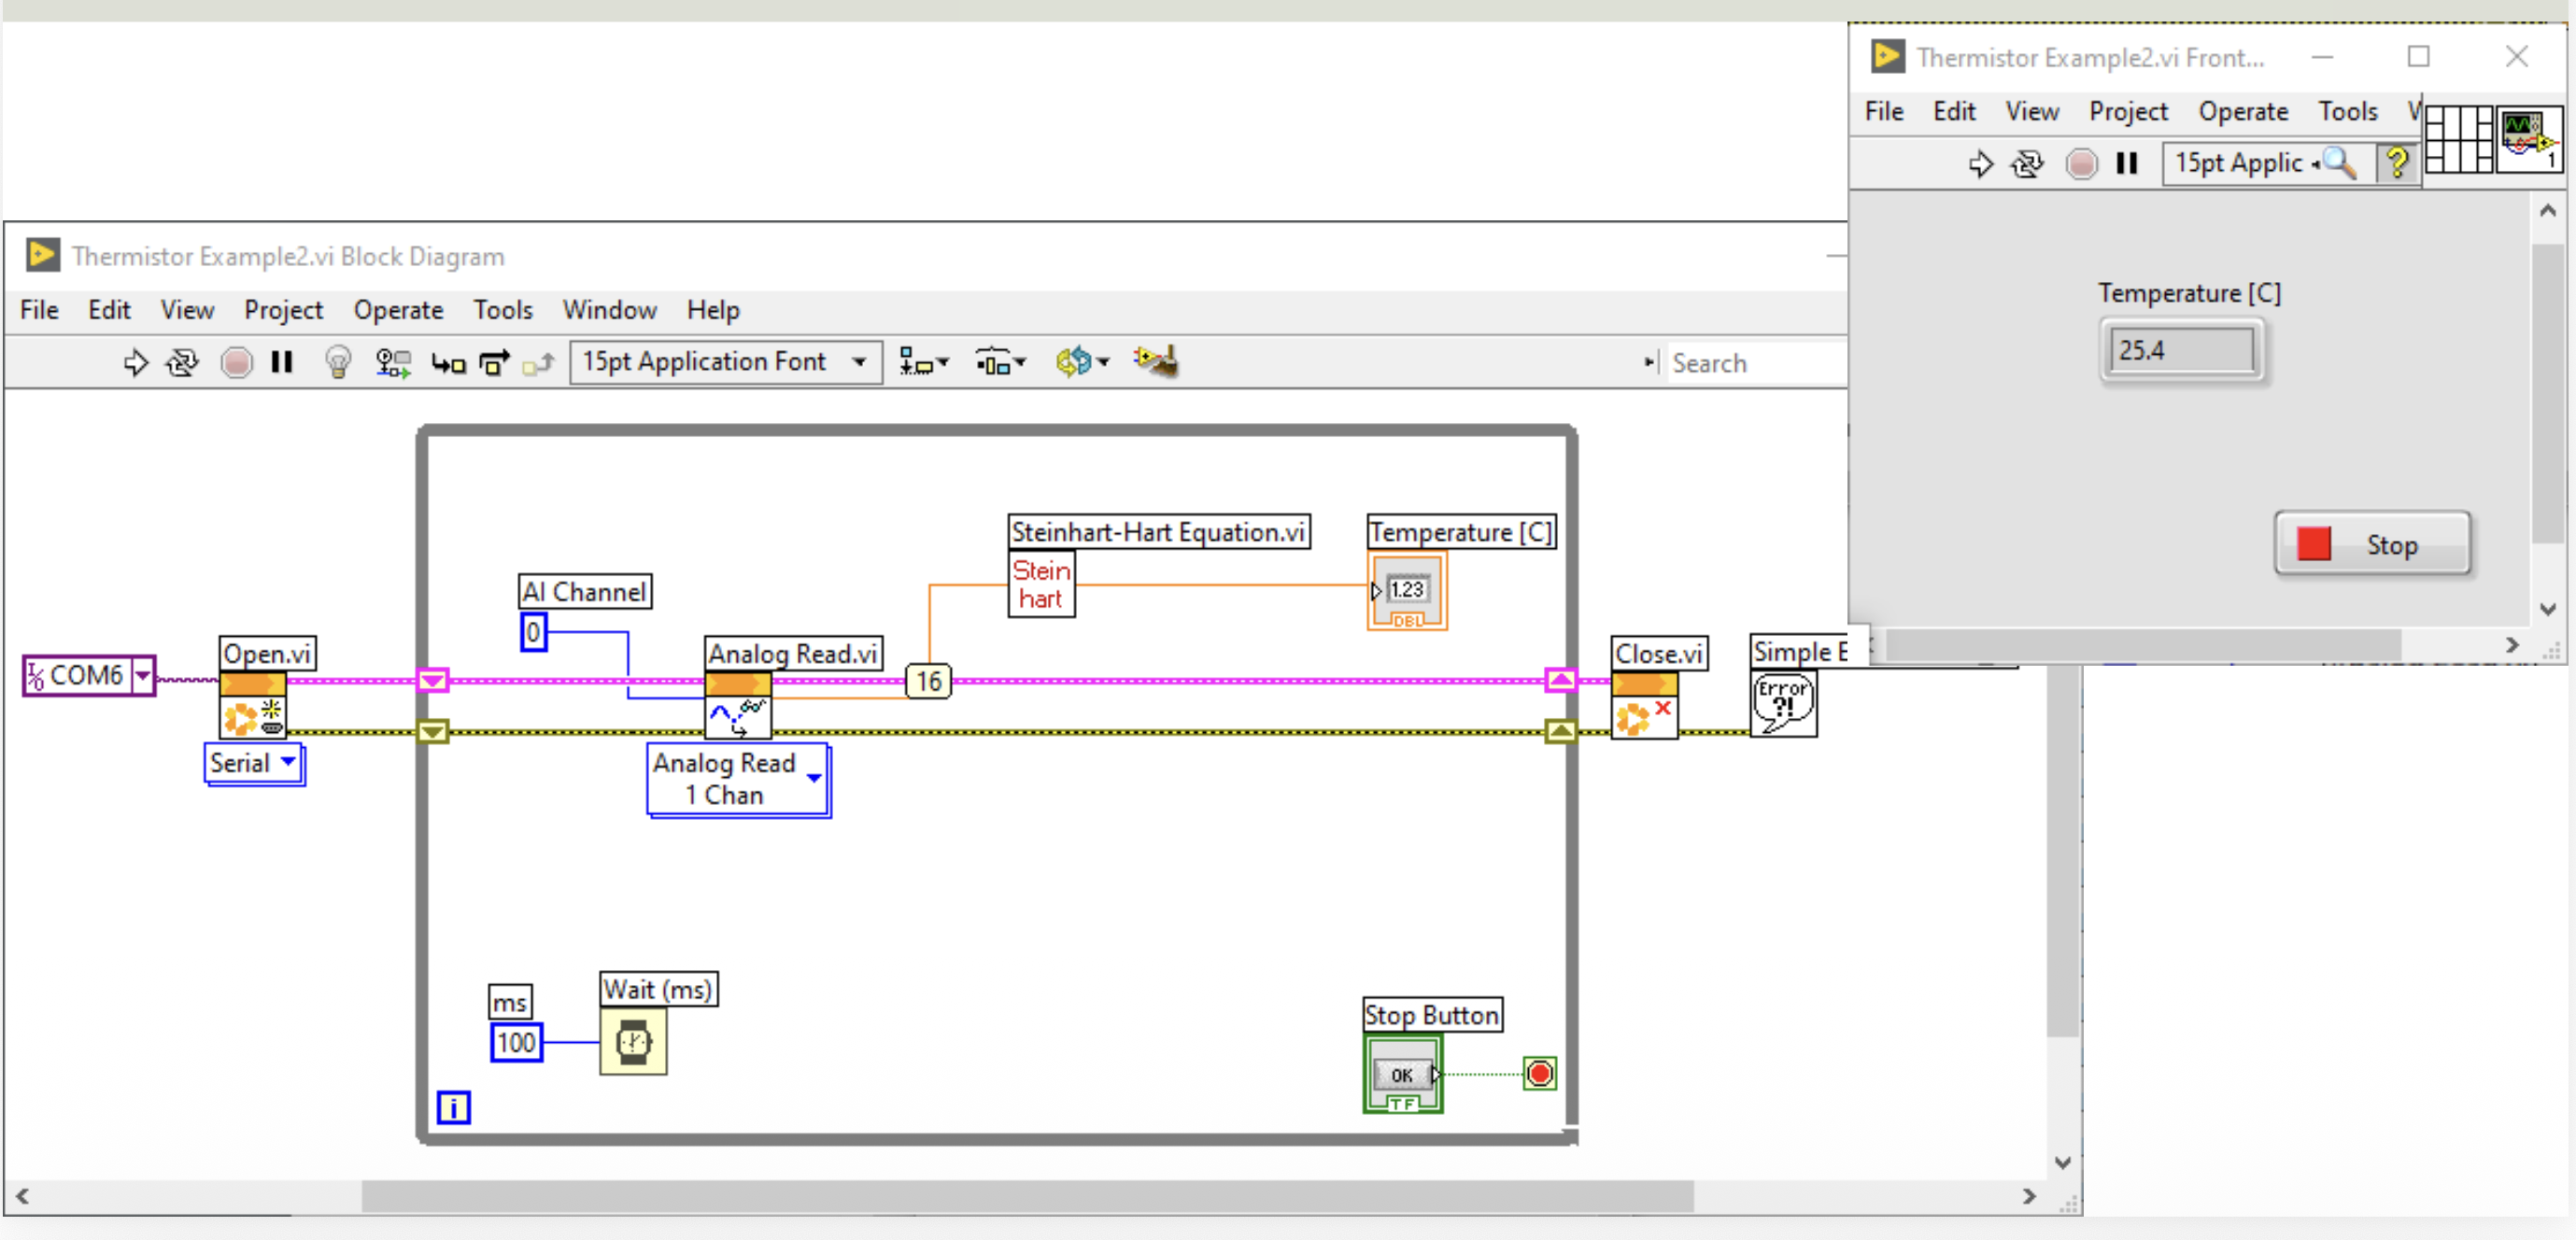The height and width of the screenshot is (1240, 2576).
Task: Abort execution in Front Panel toolbar
Action: 2081,163
